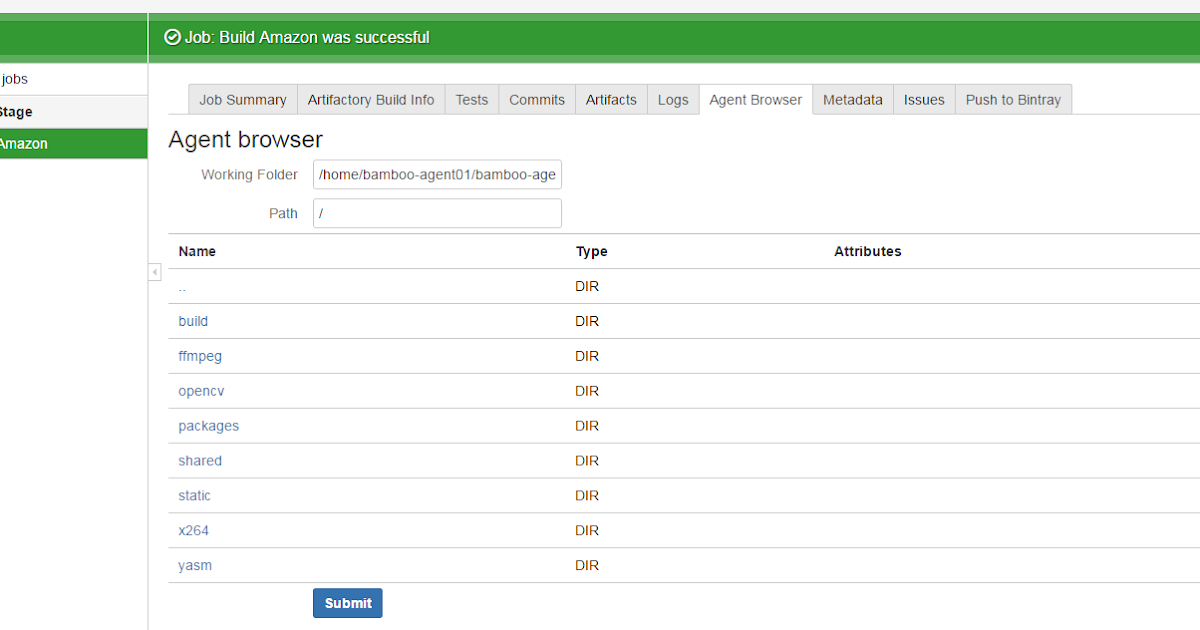Viewport: 1200px width, 630px height.
Task: Click the Working Folder input field
Action: [x=437, y=174]
